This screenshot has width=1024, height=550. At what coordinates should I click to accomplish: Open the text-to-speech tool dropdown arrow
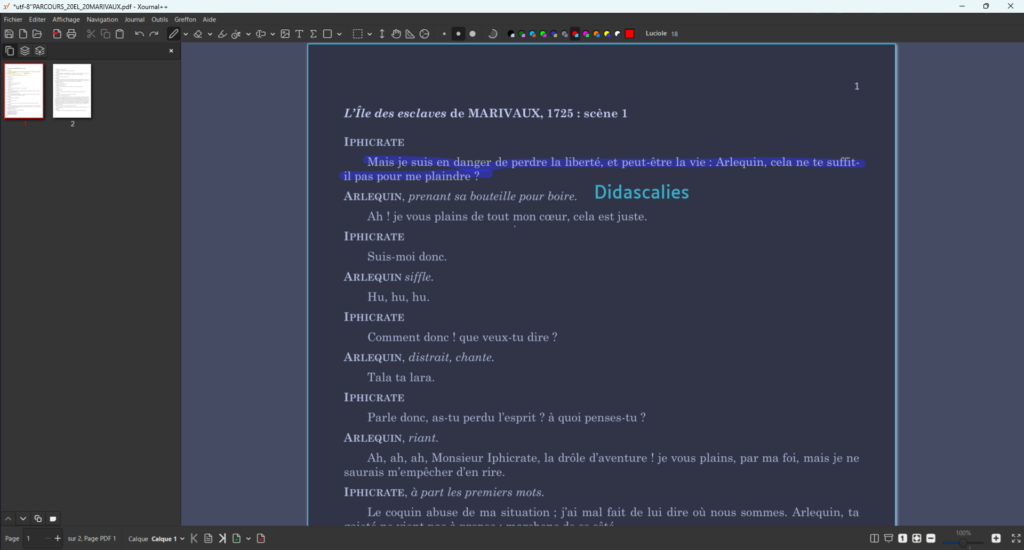272,34
